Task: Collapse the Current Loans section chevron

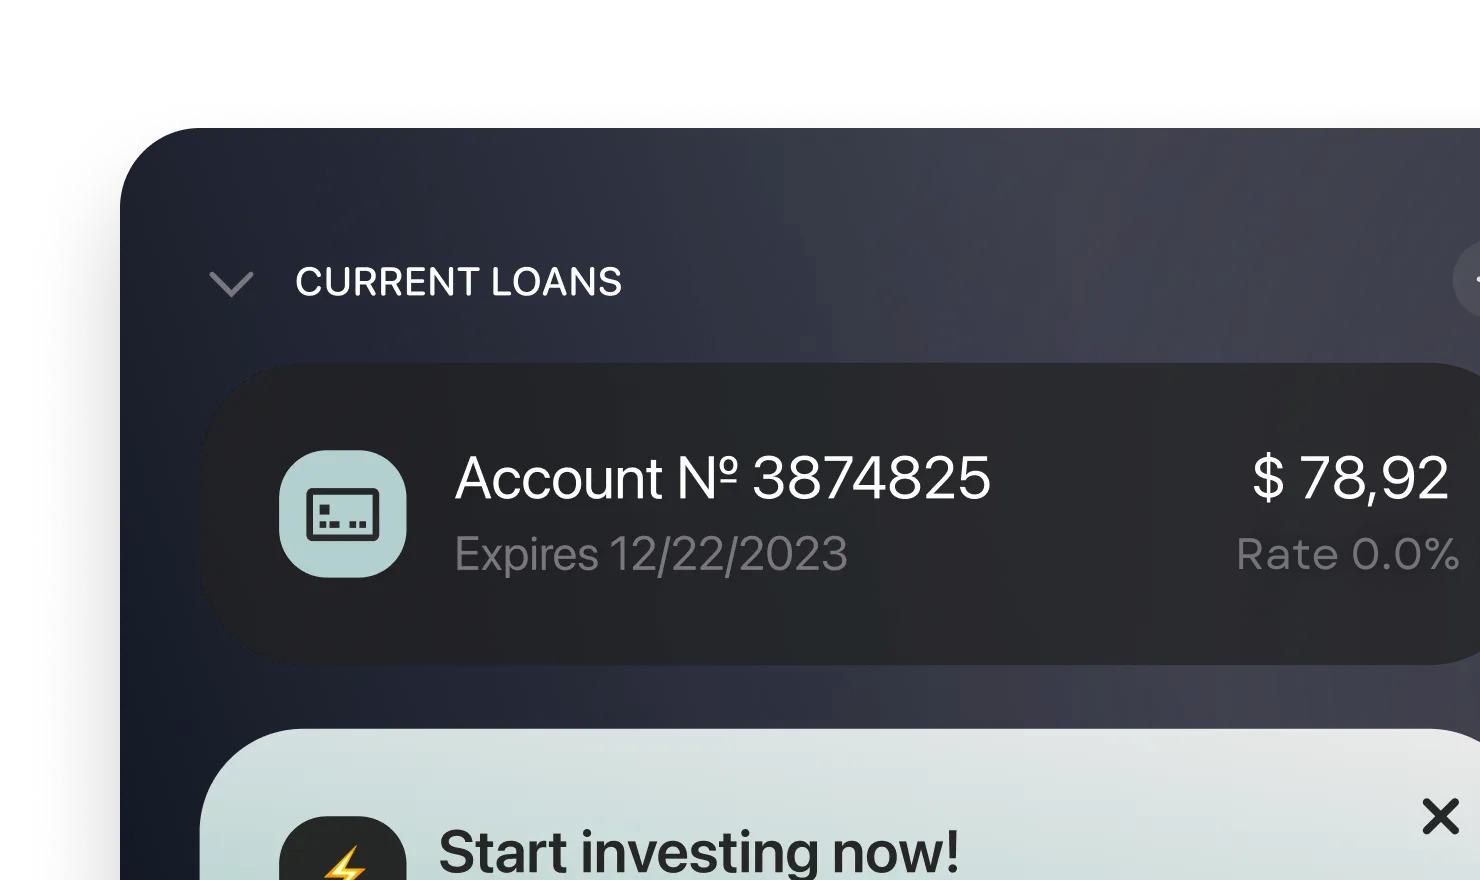Action: pyautogui.click(x=231, y=284)
